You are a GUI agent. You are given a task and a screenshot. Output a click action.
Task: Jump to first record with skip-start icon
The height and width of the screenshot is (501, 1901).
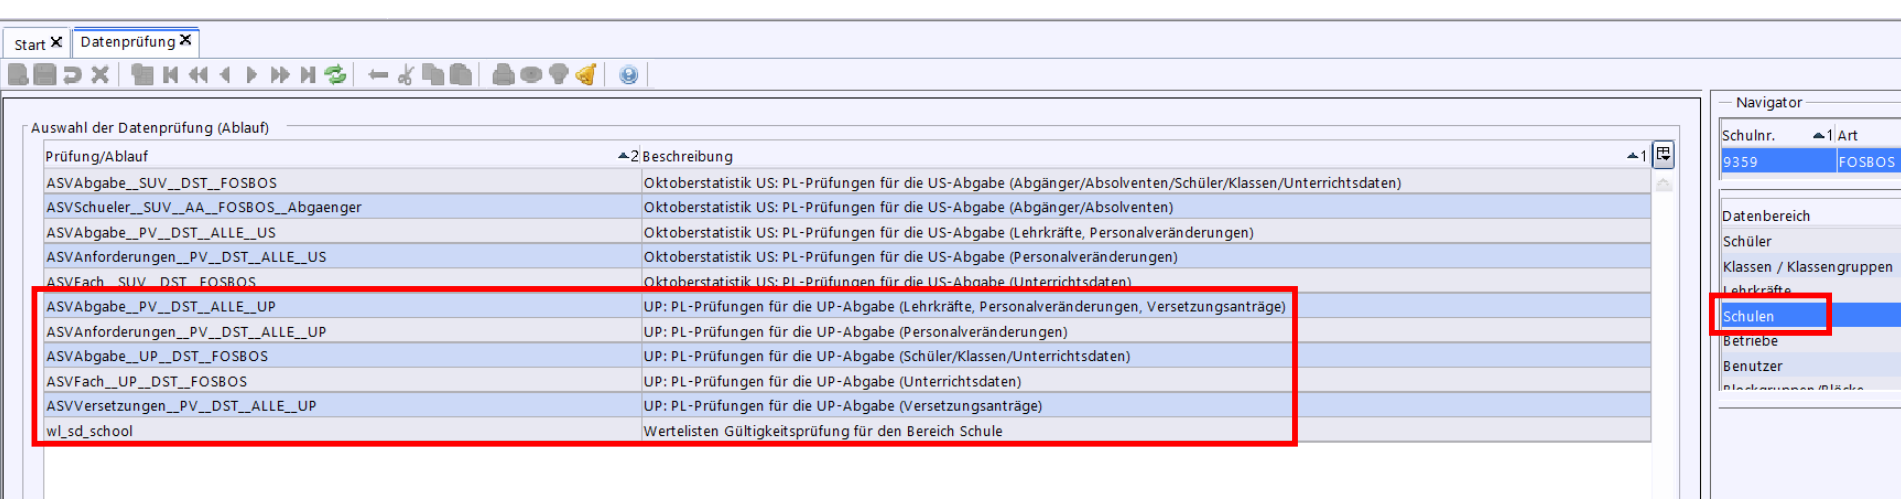tap(171, 75)
